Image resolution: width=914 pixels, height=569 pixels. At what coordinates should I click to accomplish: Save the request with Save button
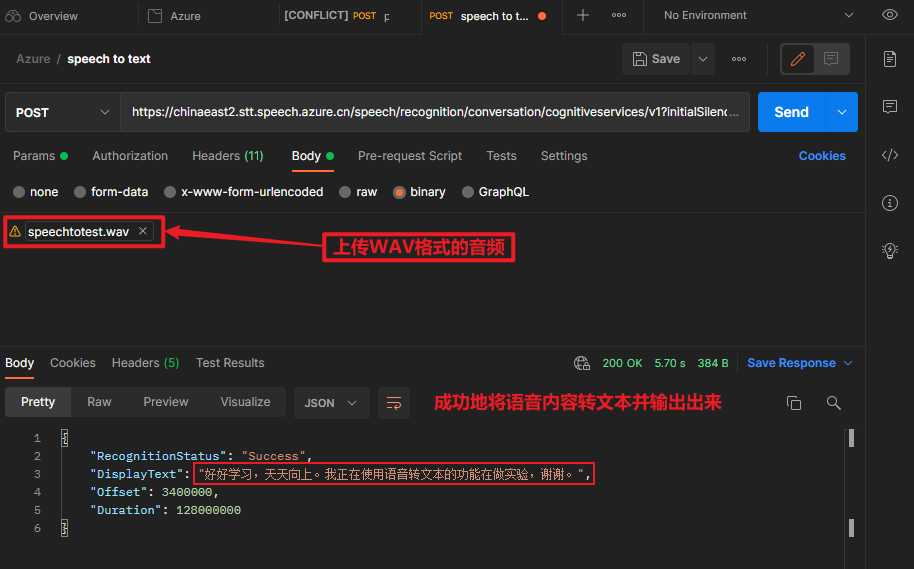[656, 59]
